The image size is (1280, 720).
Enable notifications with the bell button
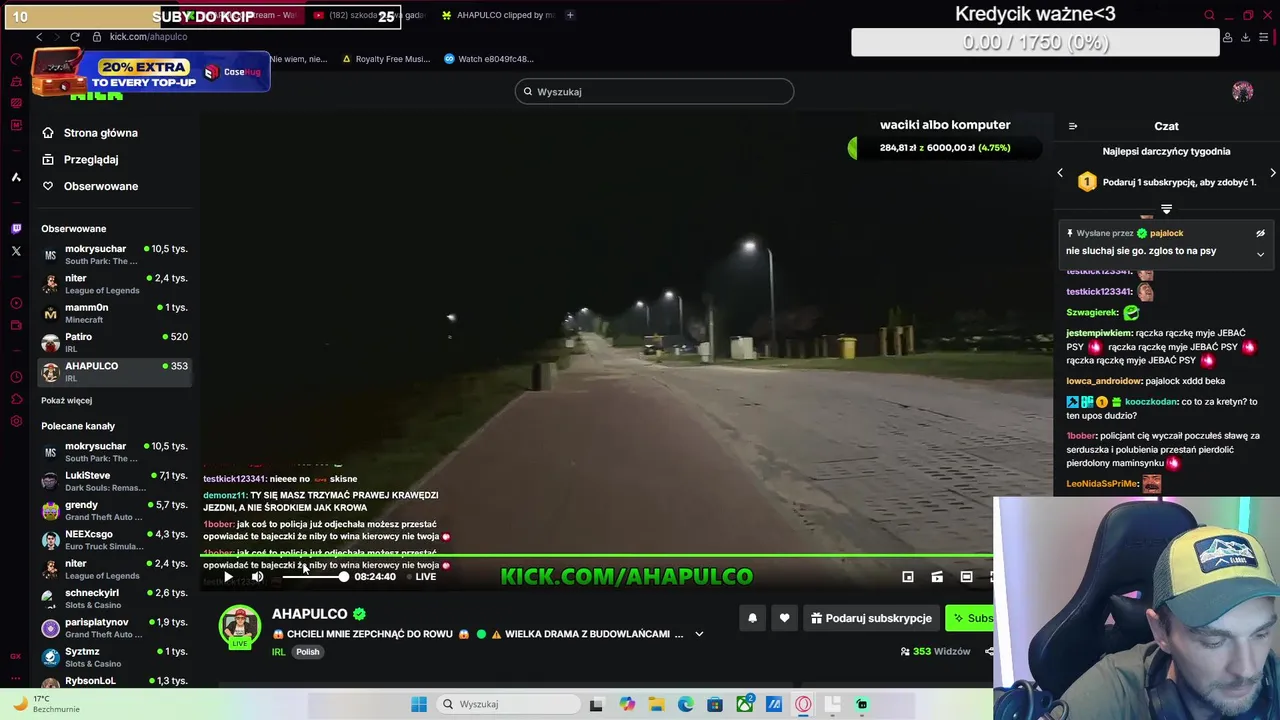click(x=752, y=618)
